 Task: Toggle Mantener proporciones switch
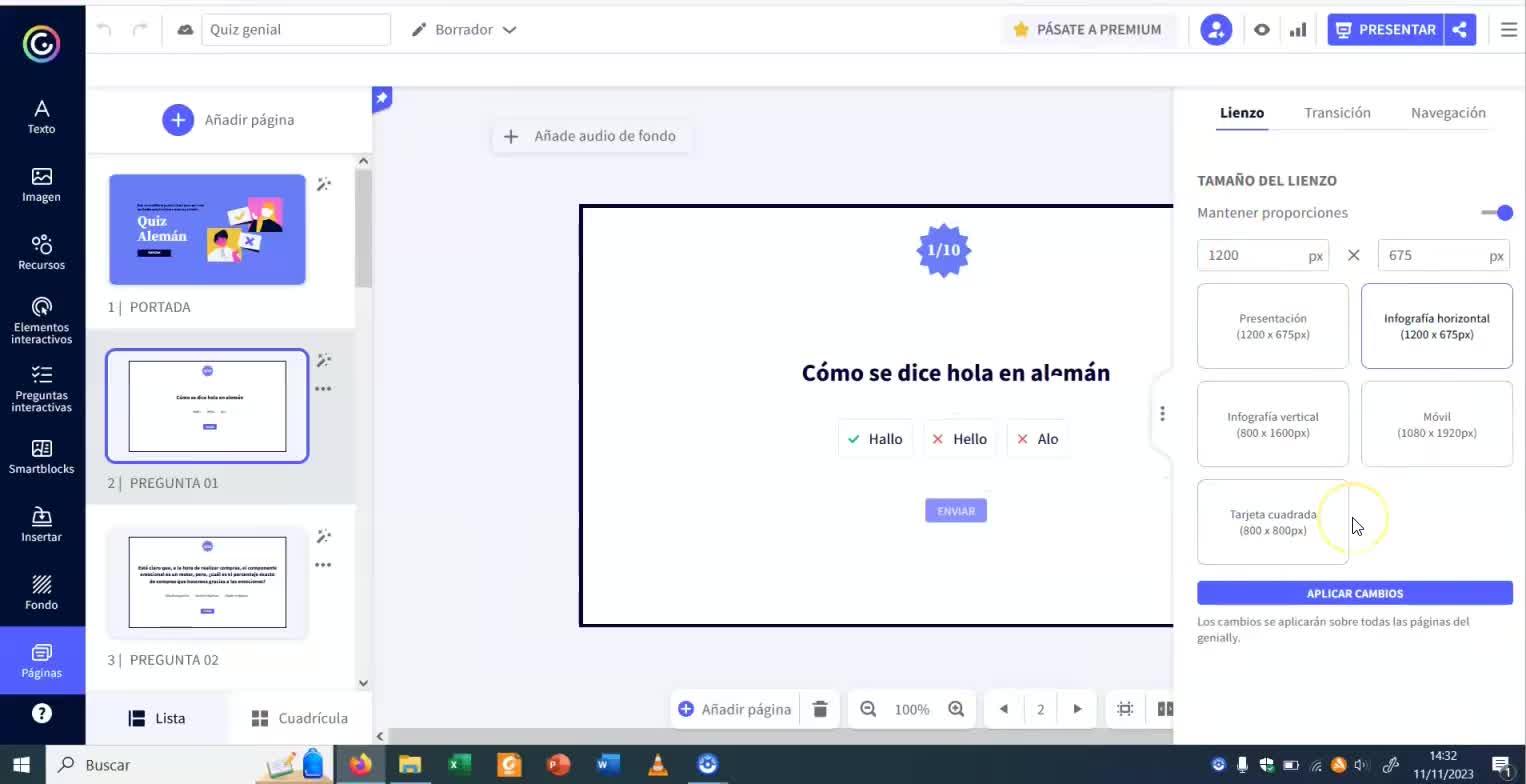coord(1497,213)
